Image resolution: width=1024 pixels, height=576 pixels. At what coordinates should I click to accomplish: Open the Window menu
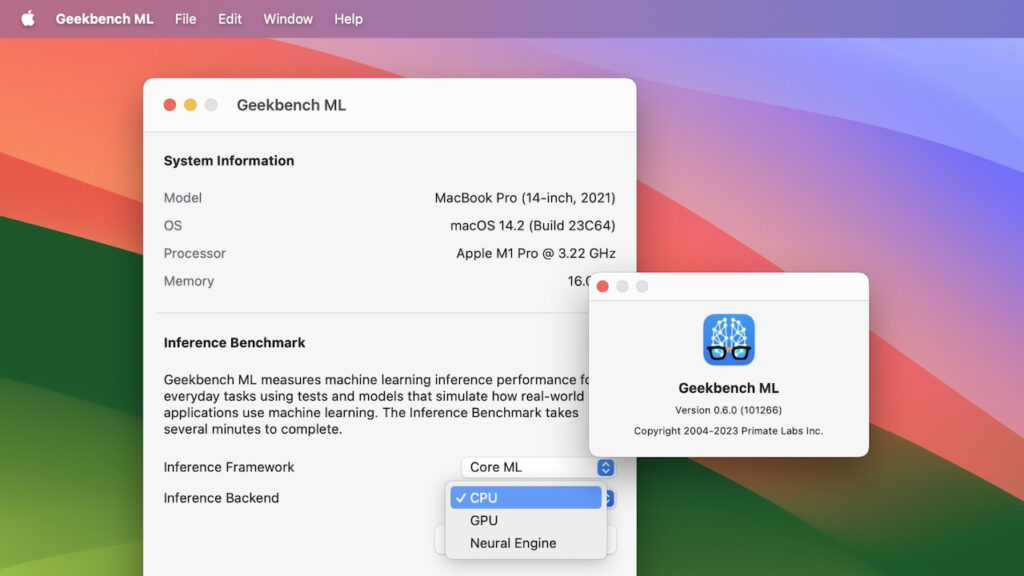pyautogui.click(x=287, y=18)
